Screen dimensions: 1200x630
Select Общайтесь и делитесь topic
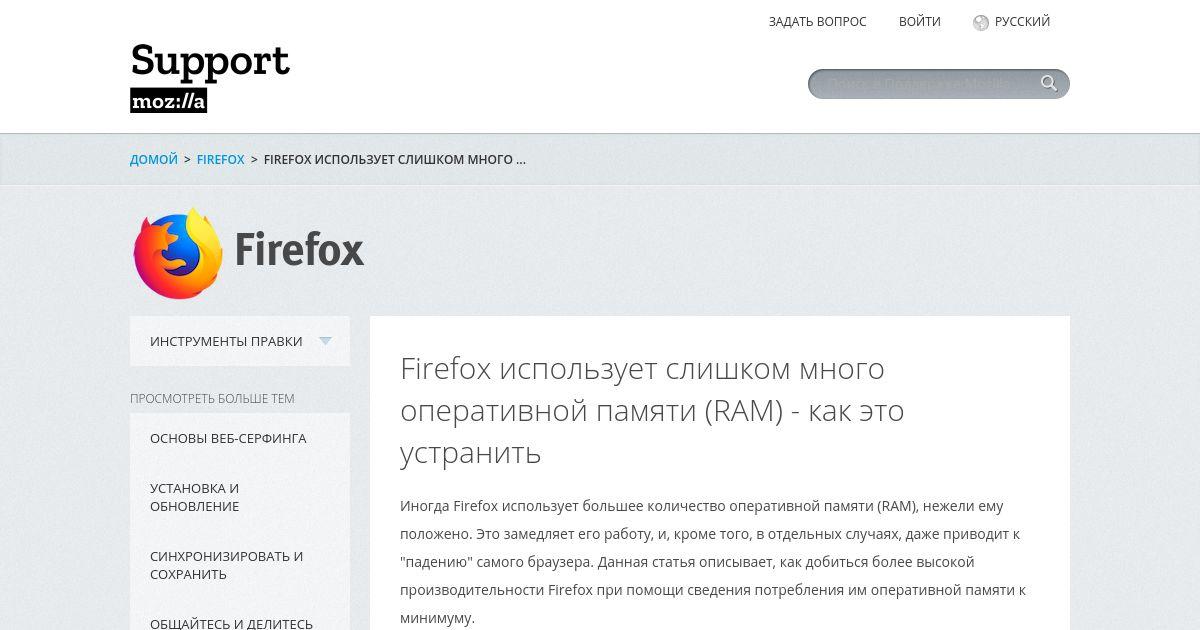pyautogui.click(x=231, y=623)
